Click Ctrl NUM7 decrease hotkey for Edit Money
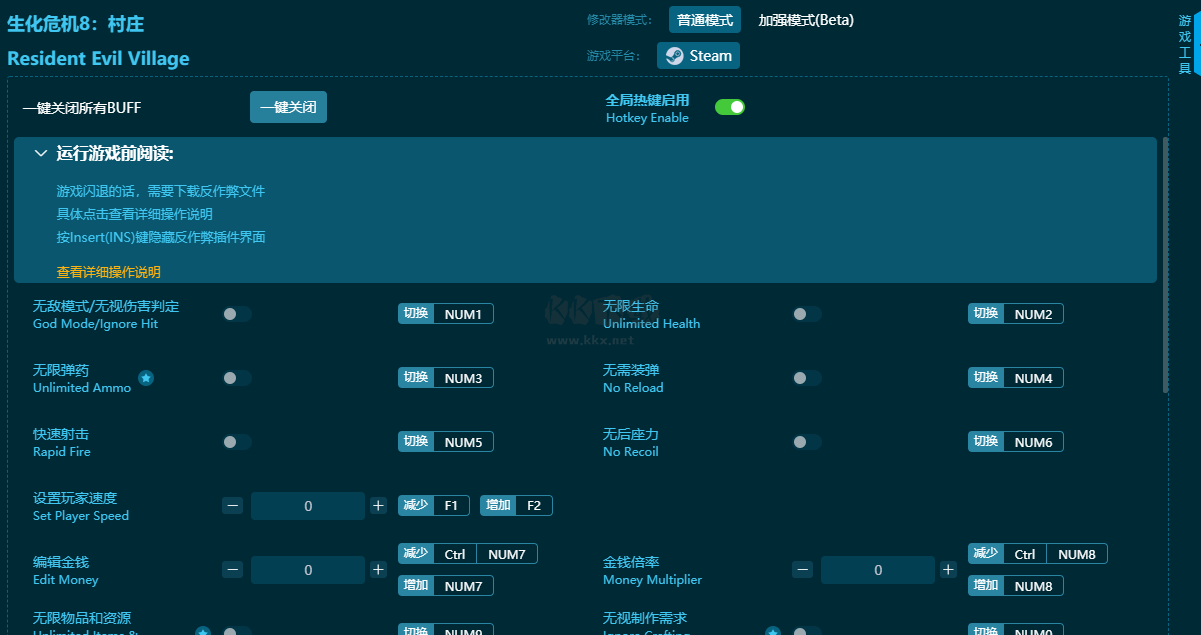This screenshot has width=1201, height=635. coord(468,554)
